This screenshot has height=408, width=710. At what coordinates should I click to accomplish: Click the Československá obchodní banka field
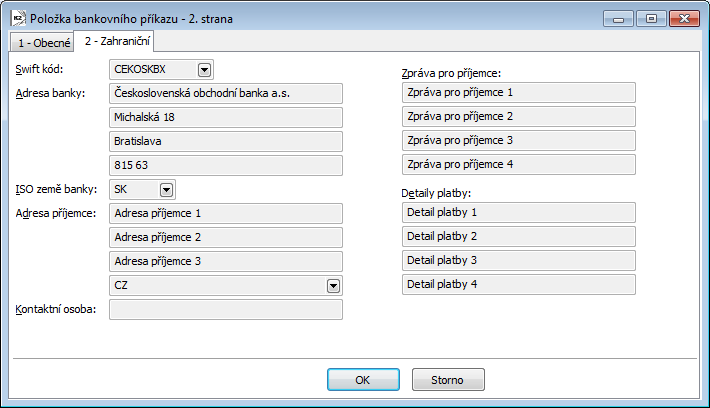(x=226, y=93)
